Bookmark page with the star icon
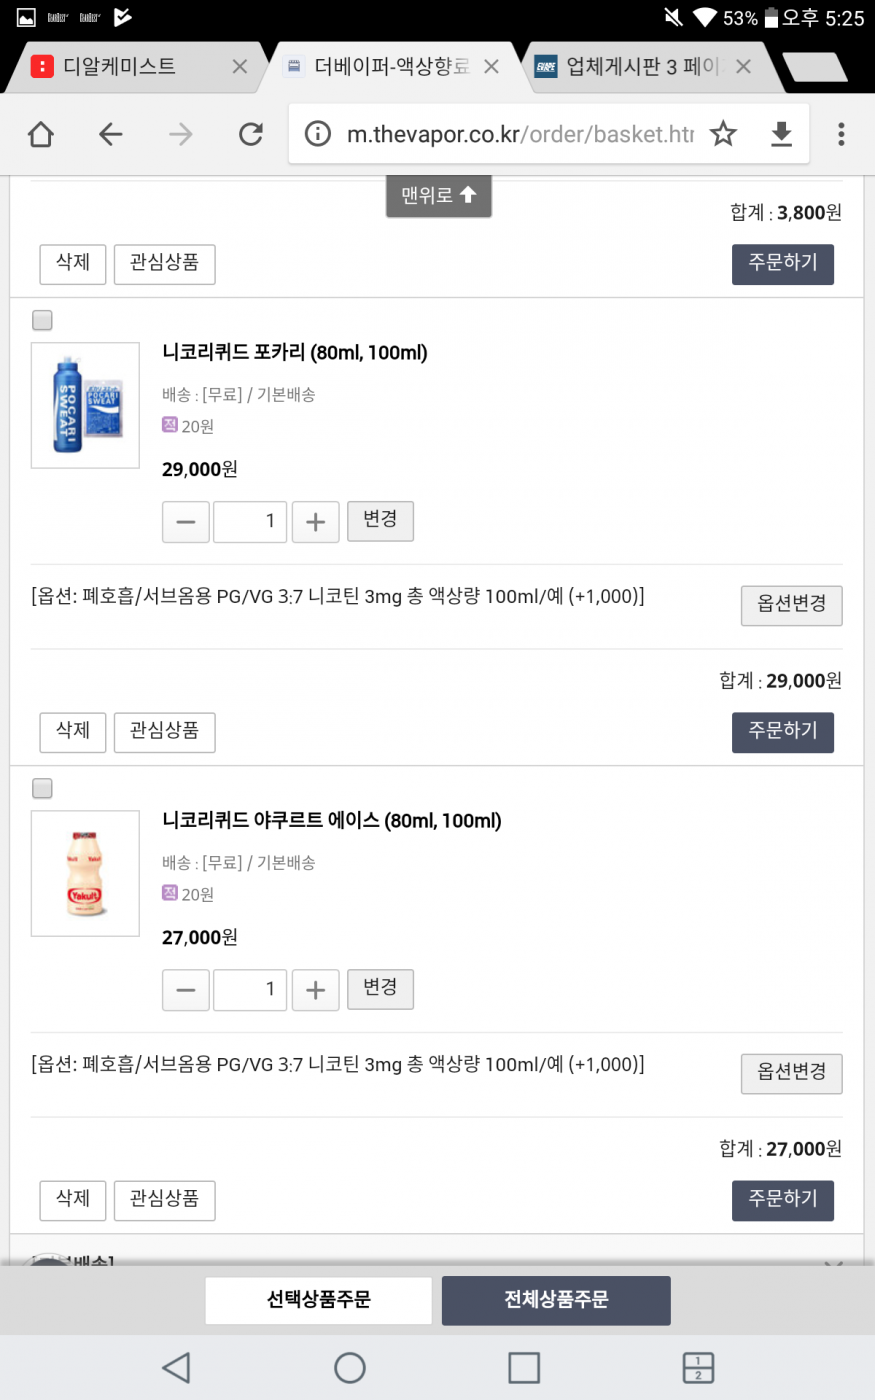 723,134
